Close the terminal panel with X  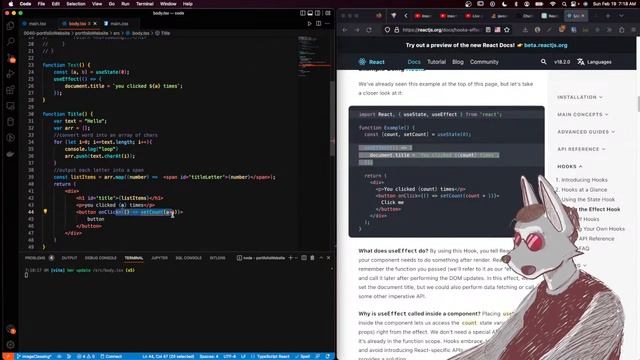(x=329, y=258)
